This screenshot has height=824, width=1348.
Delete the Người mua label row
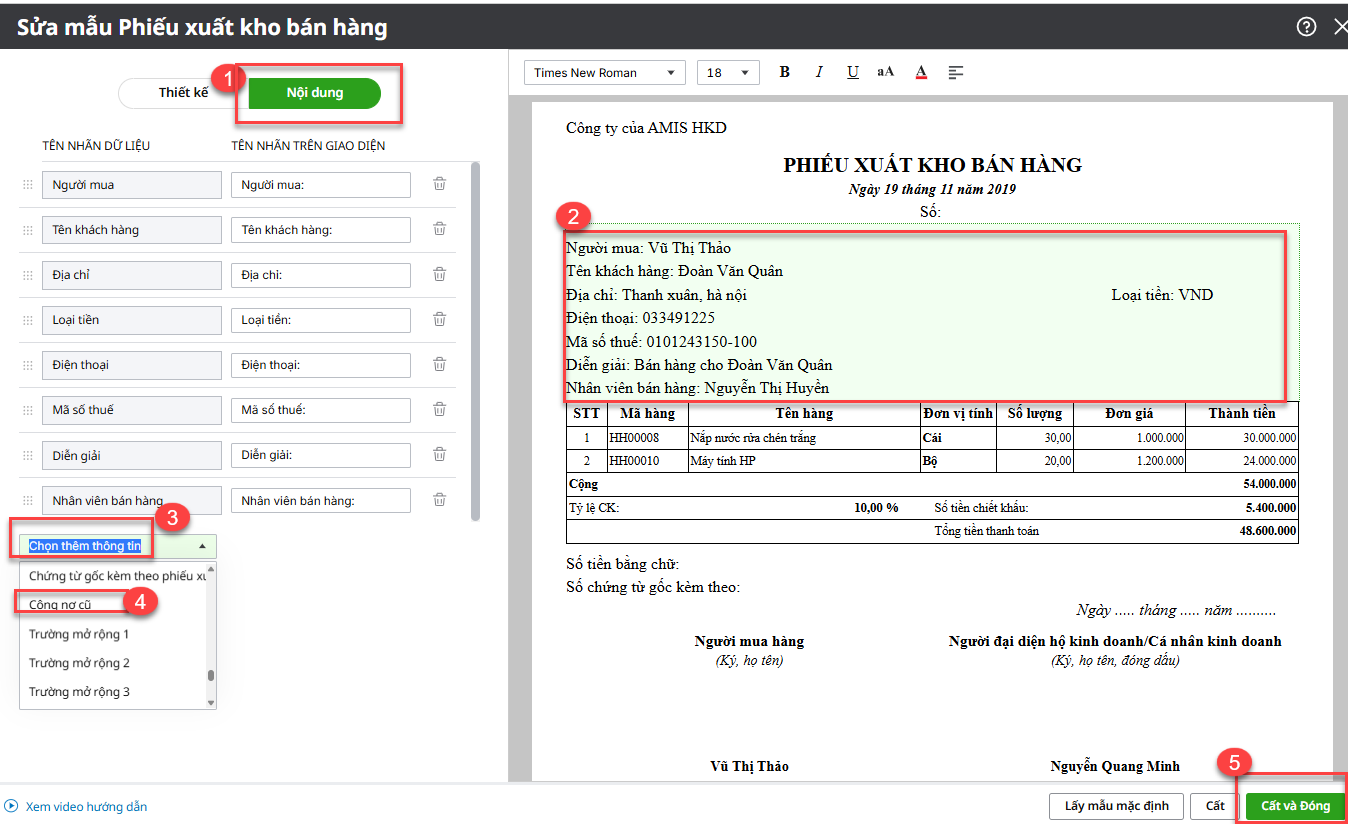[439, 184]
